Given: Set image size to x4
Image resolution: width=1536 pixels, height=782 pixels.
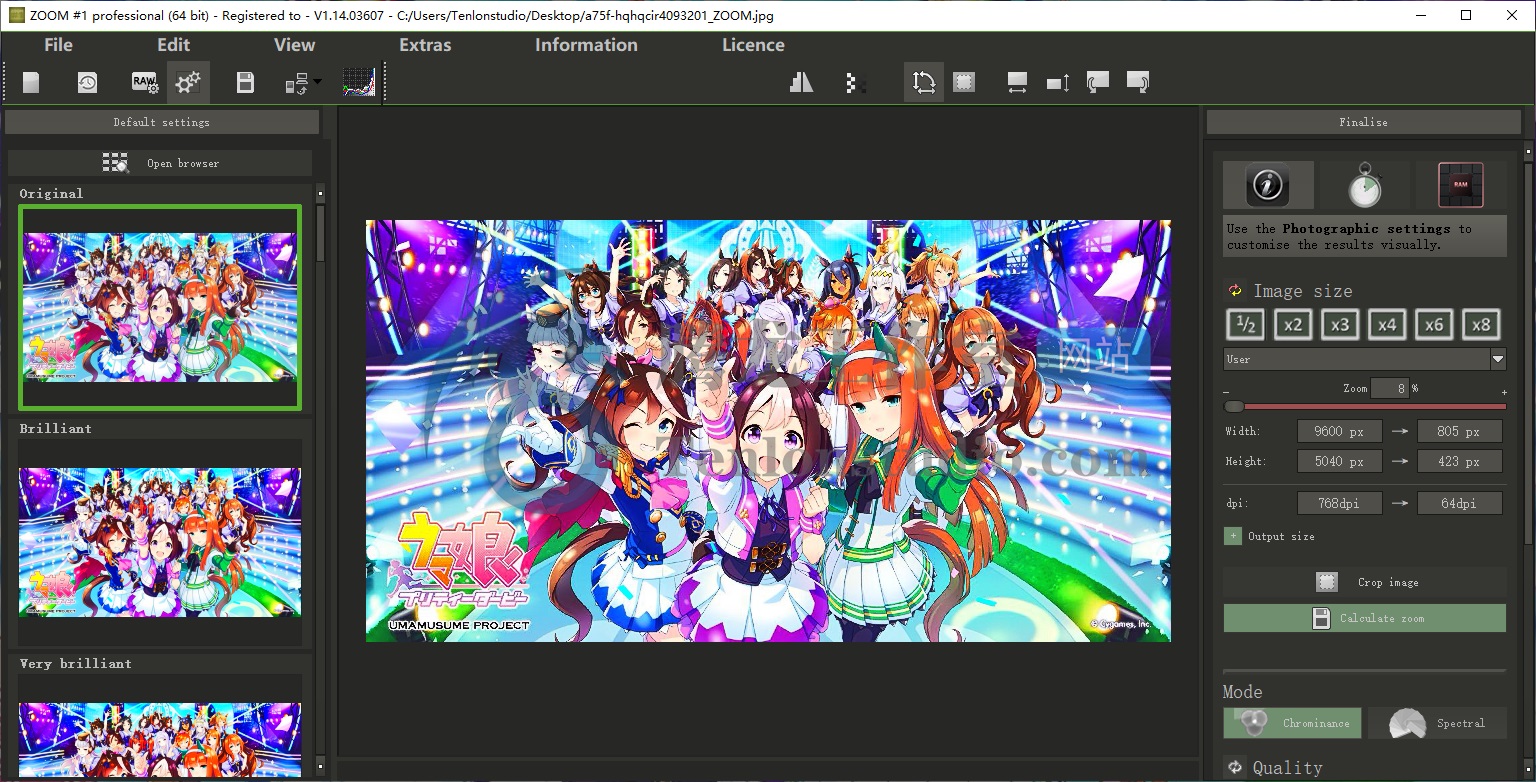Looking at the screenshot, I should pos(1387,324).
